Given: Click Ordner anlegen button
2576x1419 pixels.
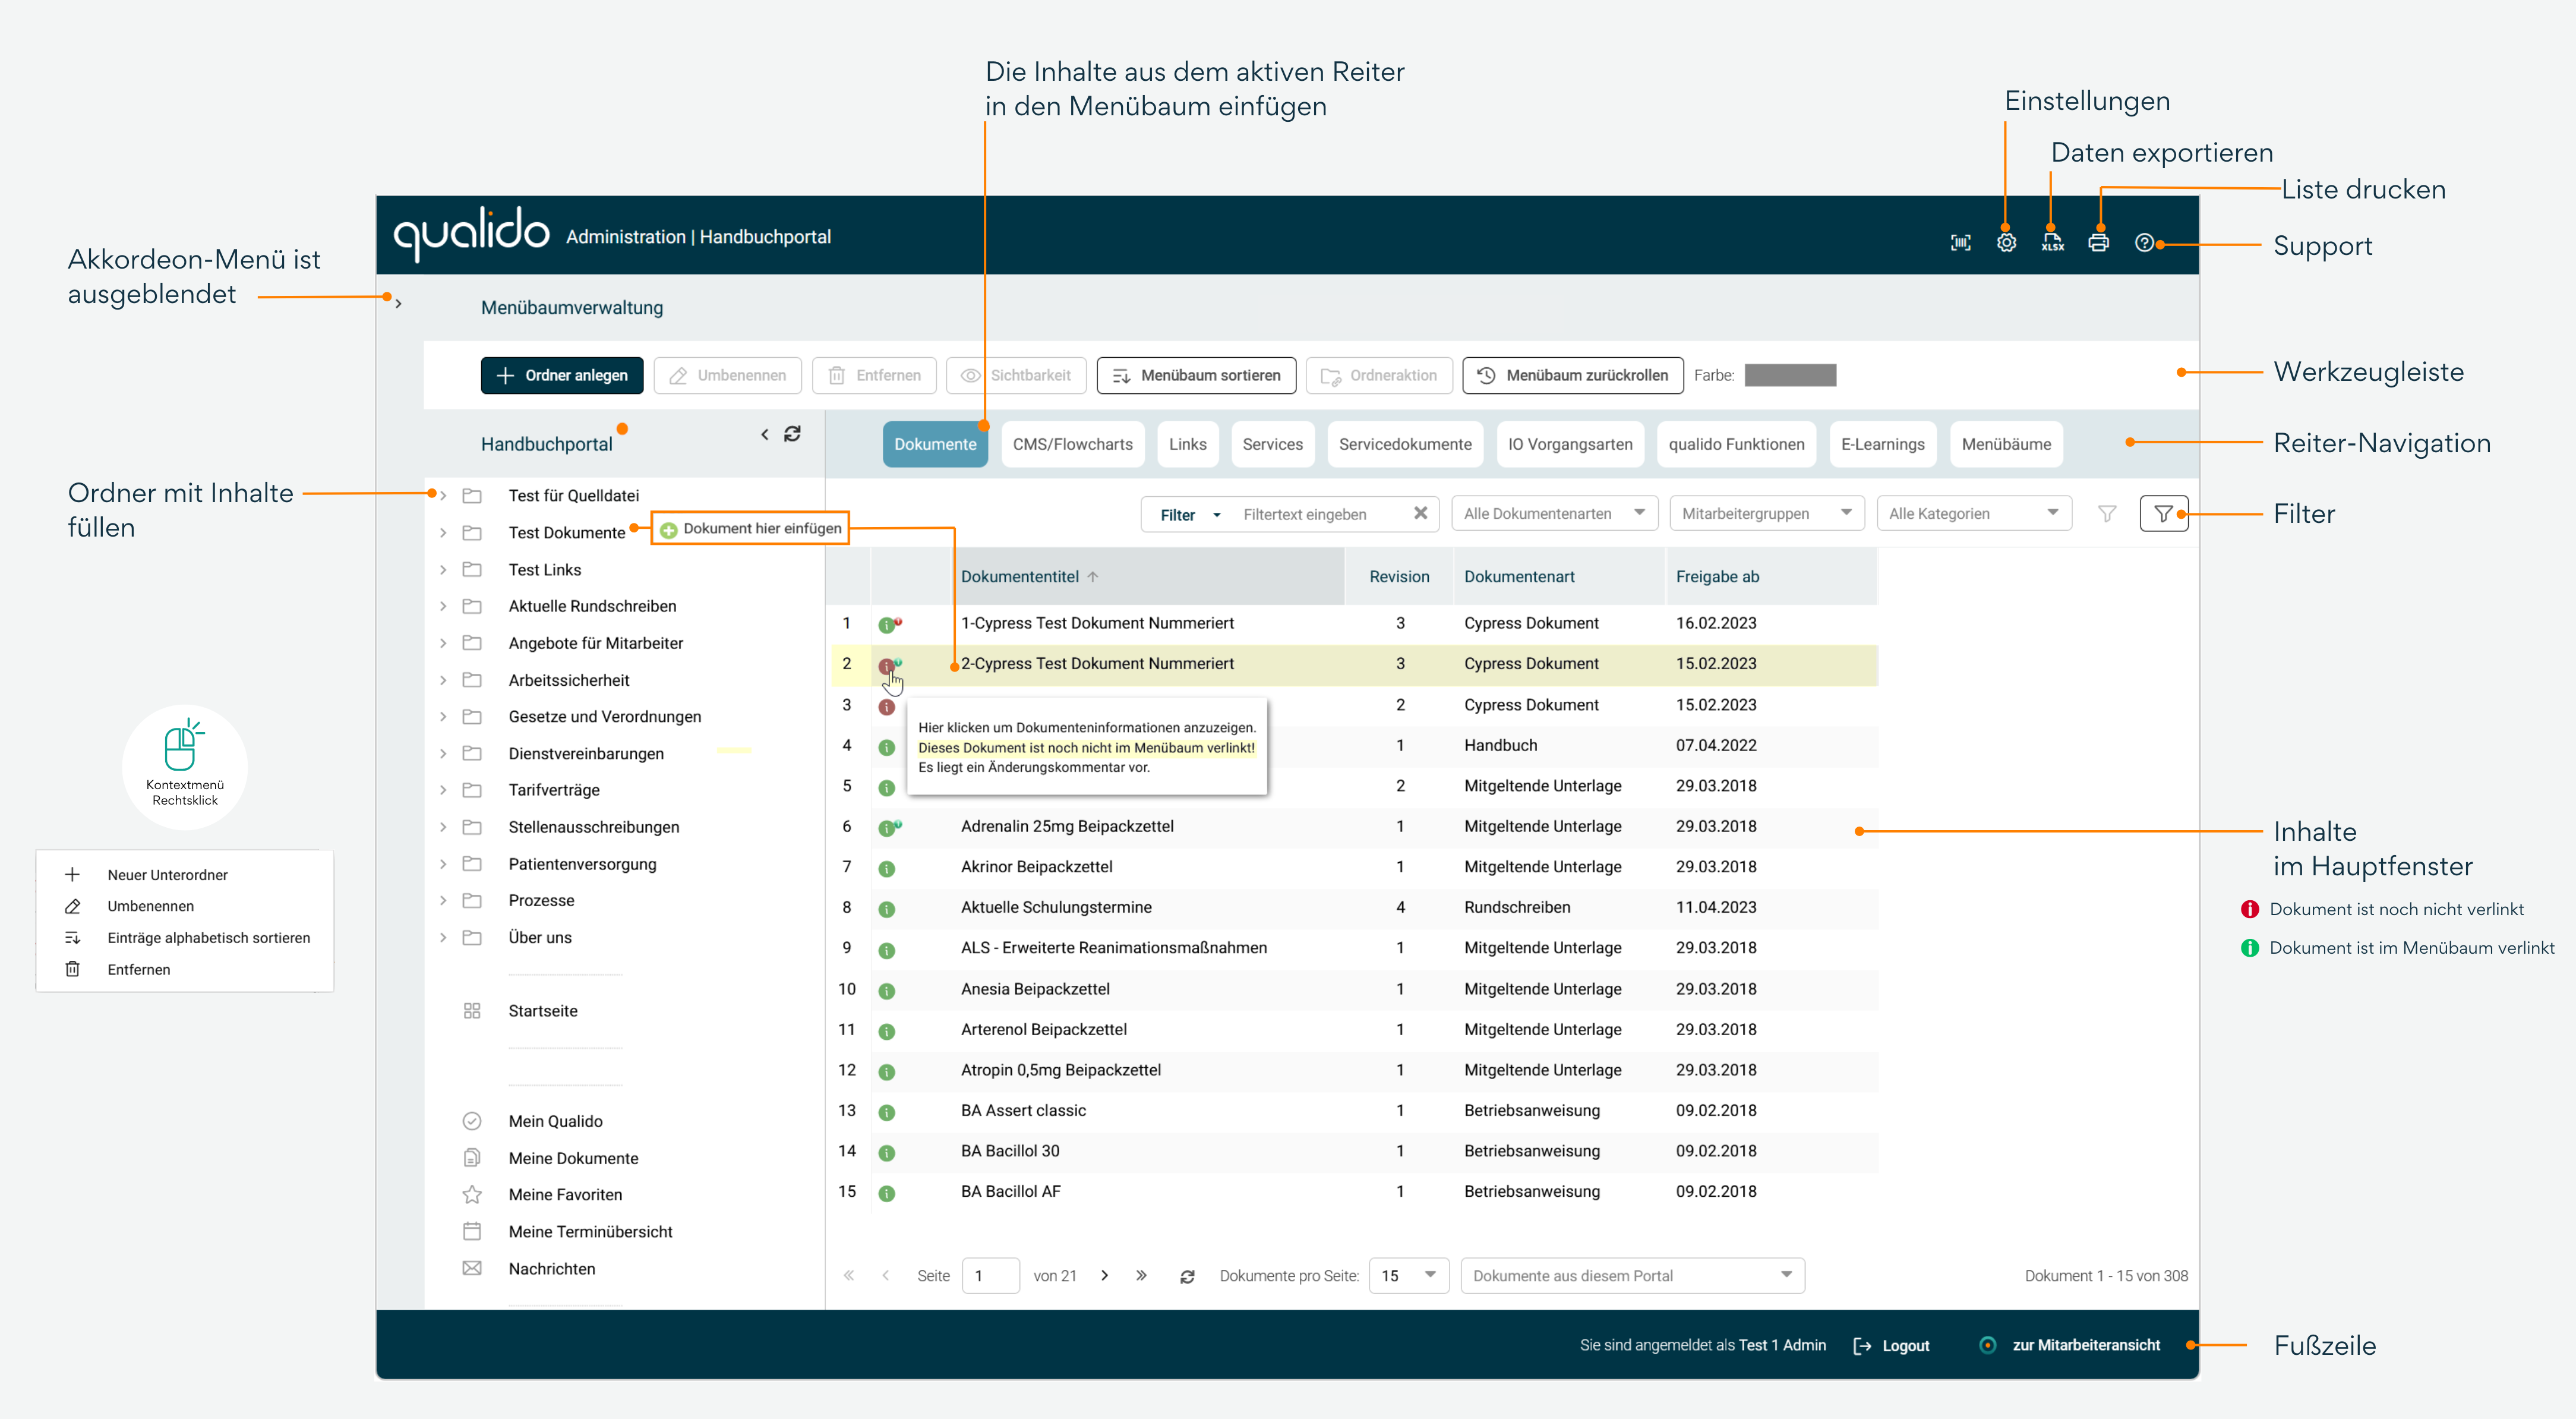Looking at the screenshot, I should [562, 375].
